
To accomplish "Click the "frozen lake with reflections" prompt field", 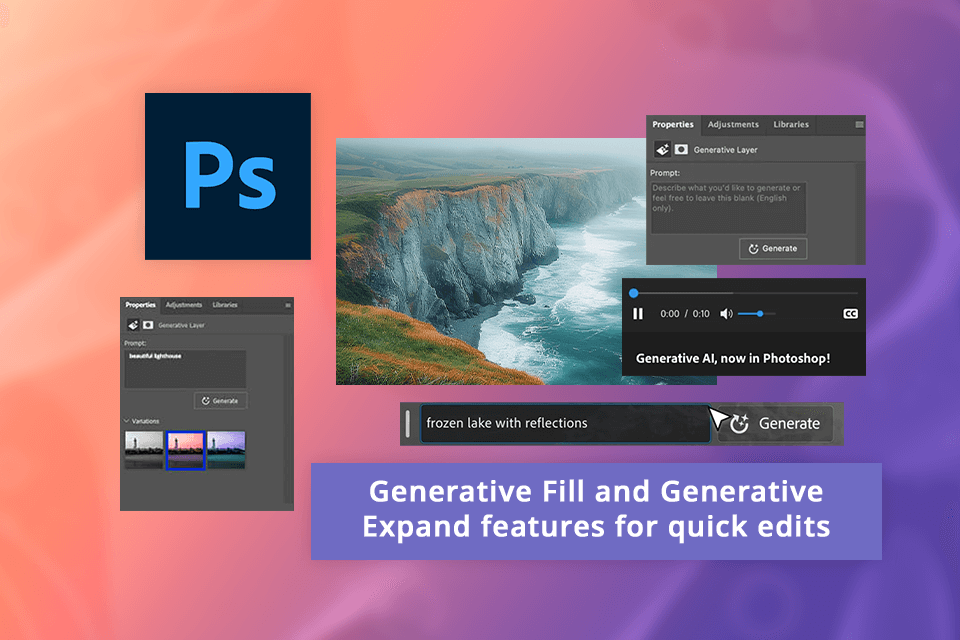I will [564, 423].
